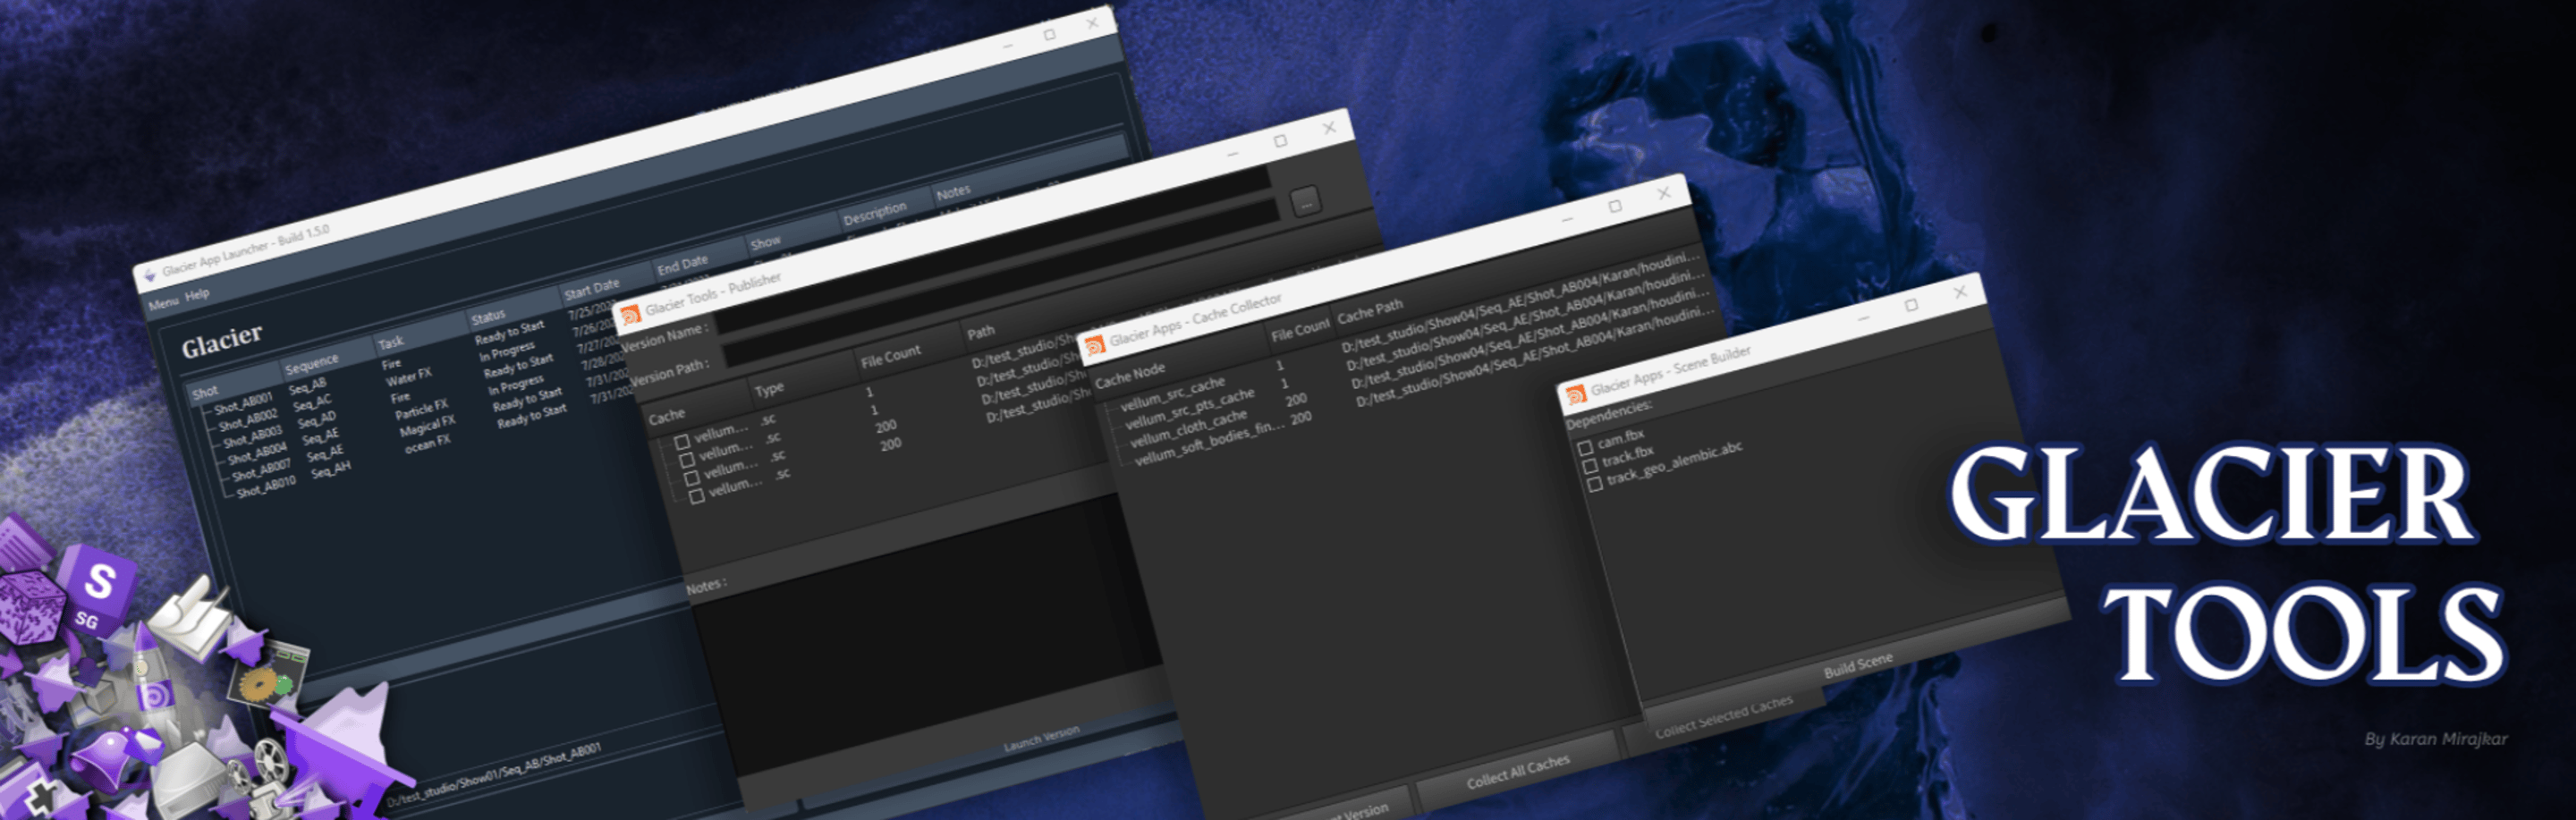This screenshot has width=2576, height=820.
Task: Close the Cache Collector window
Action: click(x=1664, y=194)
